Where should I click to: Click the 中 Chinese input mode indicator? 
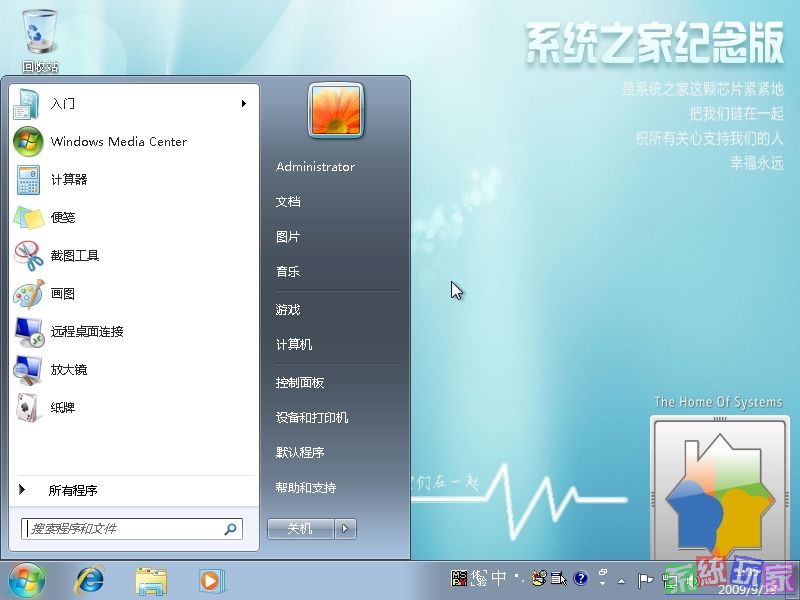498,578
